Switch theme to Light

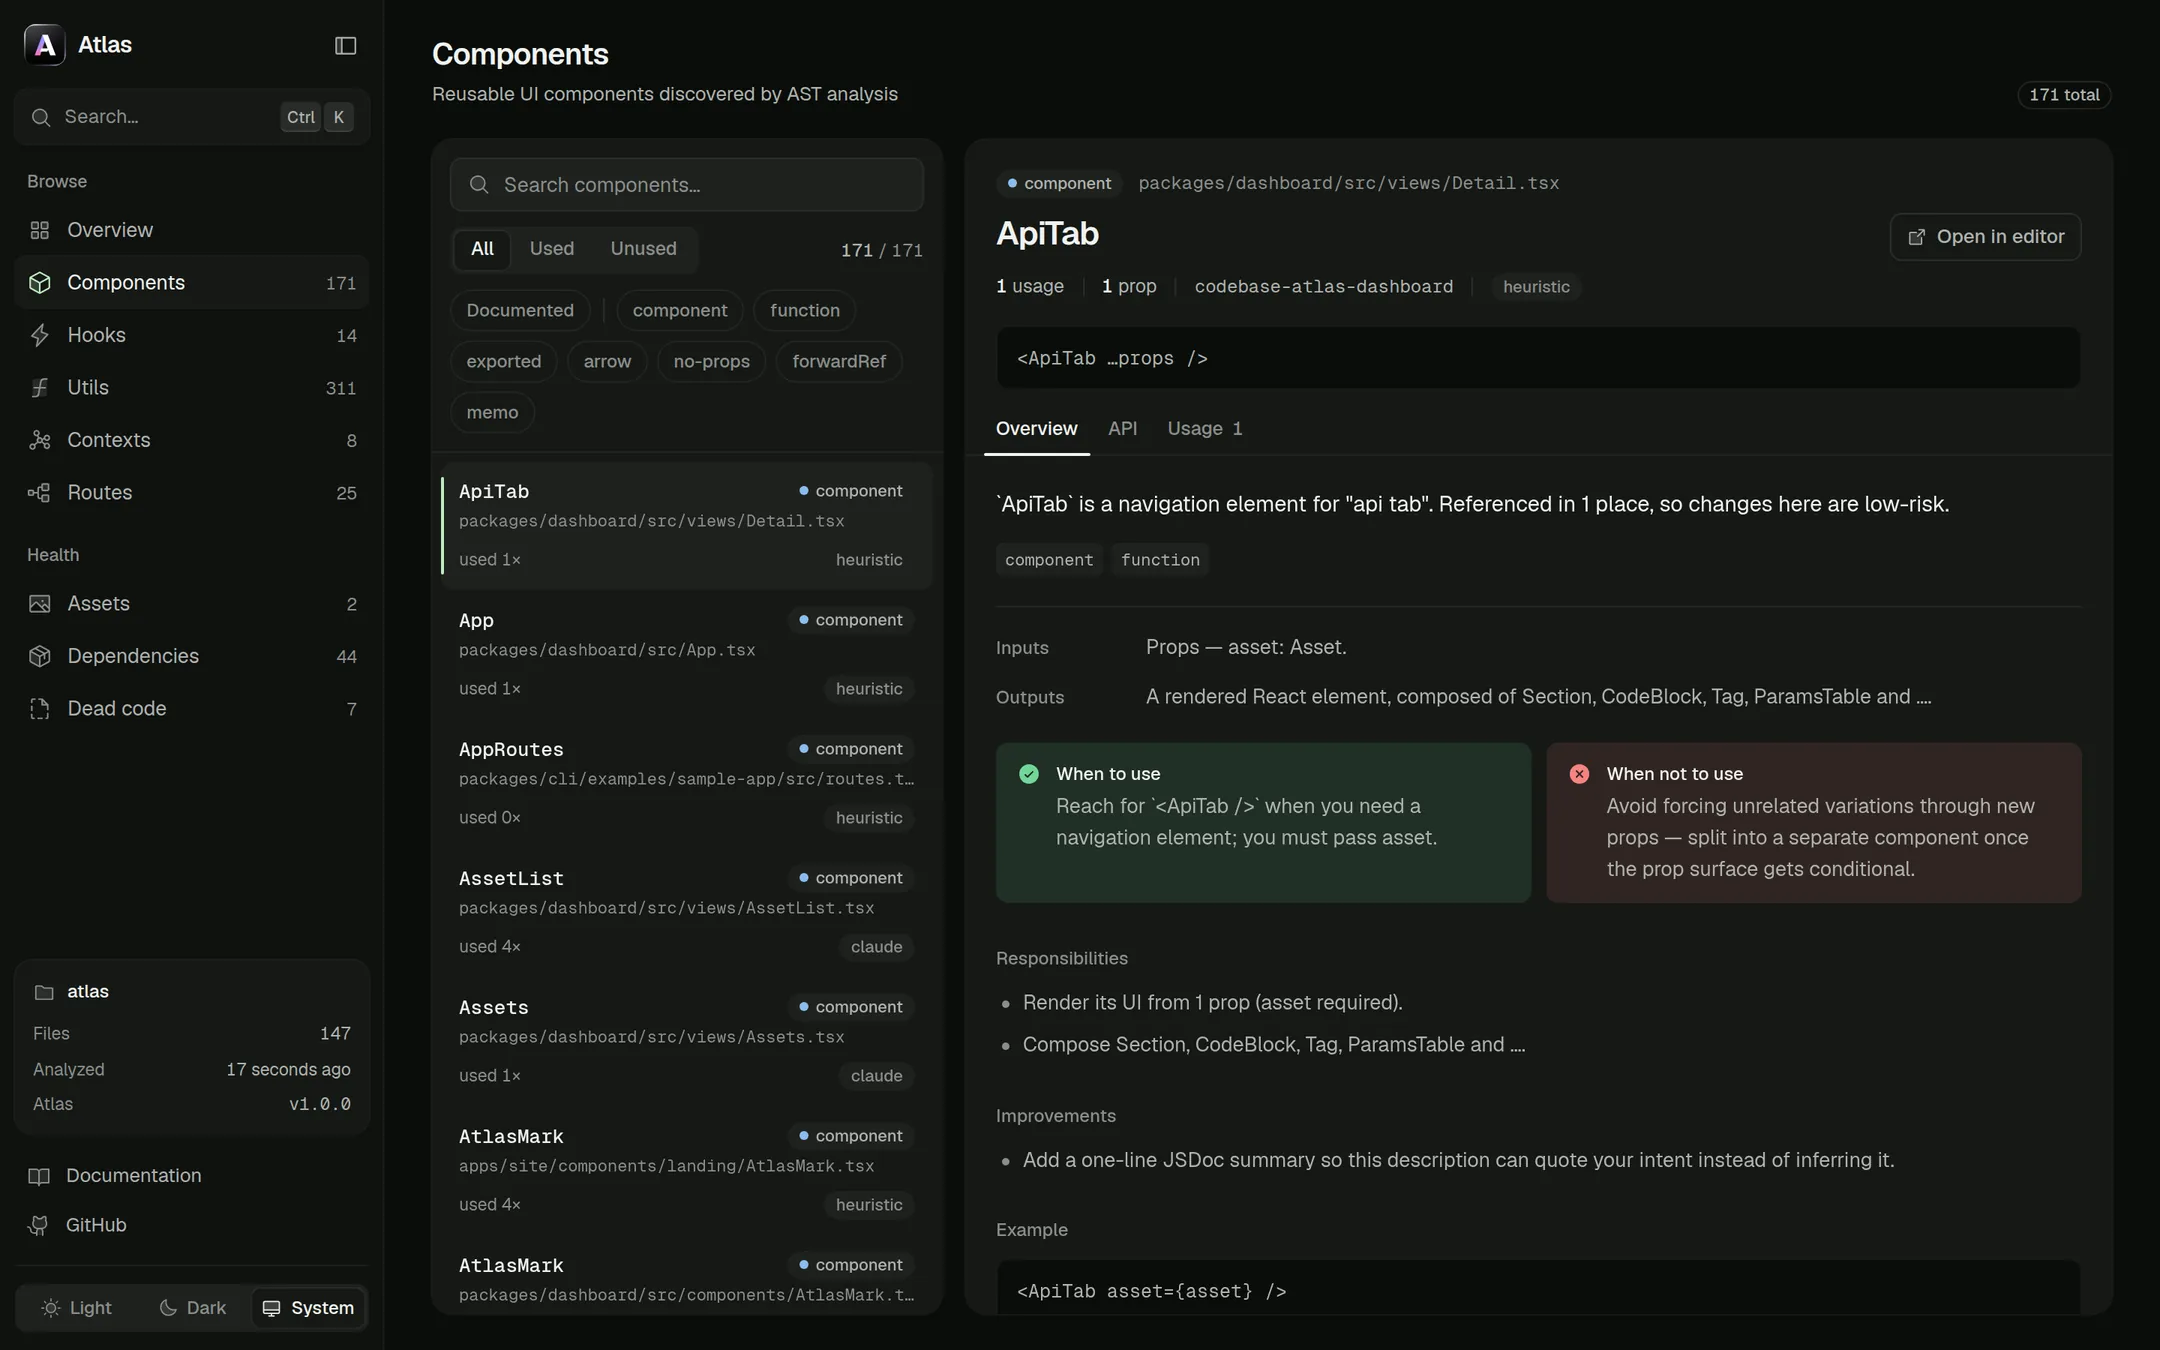[76, 1308]
